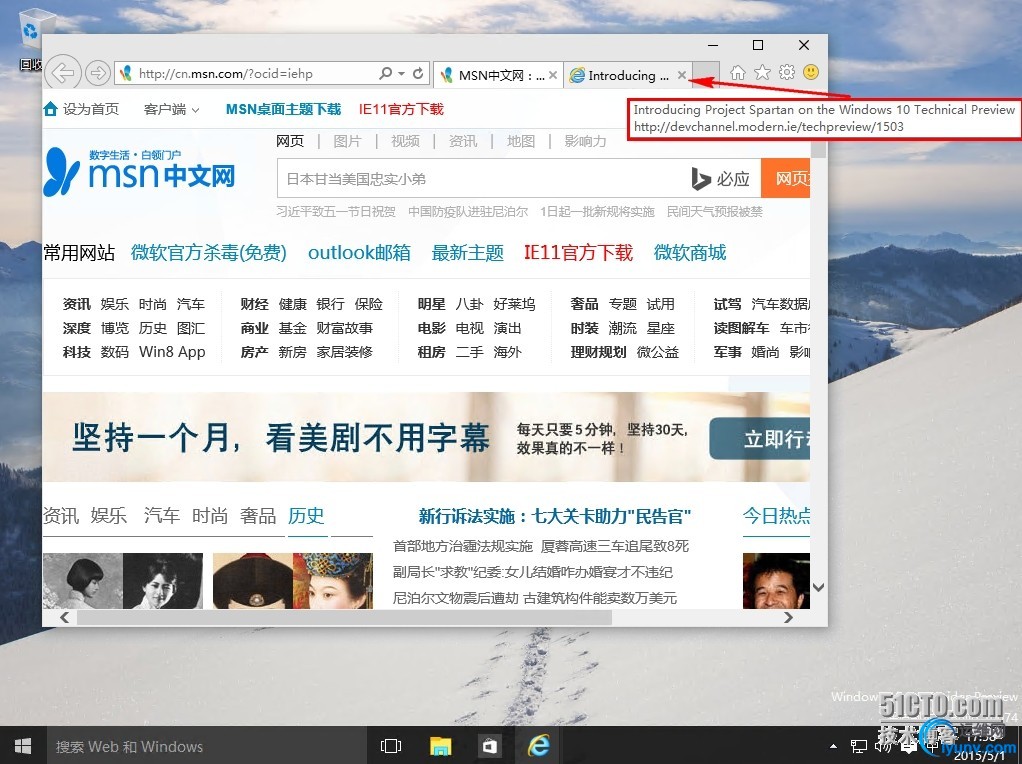Select the 网页 search category
Screen dimensions: 1022x764
(290, 141)
